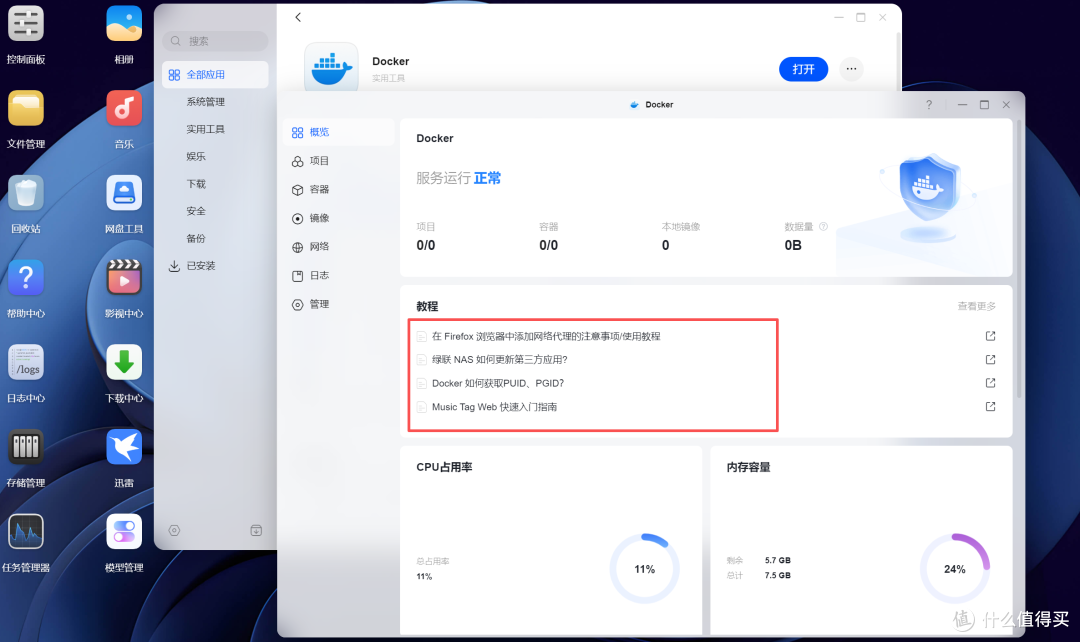Click the 搜索 search field in app center

(215, 41)
